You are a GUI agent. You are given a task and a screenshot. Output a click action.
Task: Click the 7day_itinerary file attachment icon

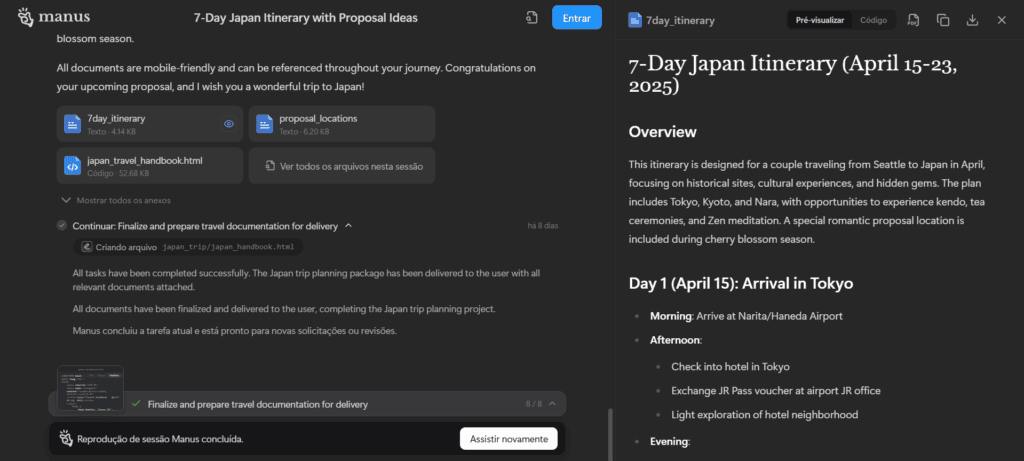72,124
